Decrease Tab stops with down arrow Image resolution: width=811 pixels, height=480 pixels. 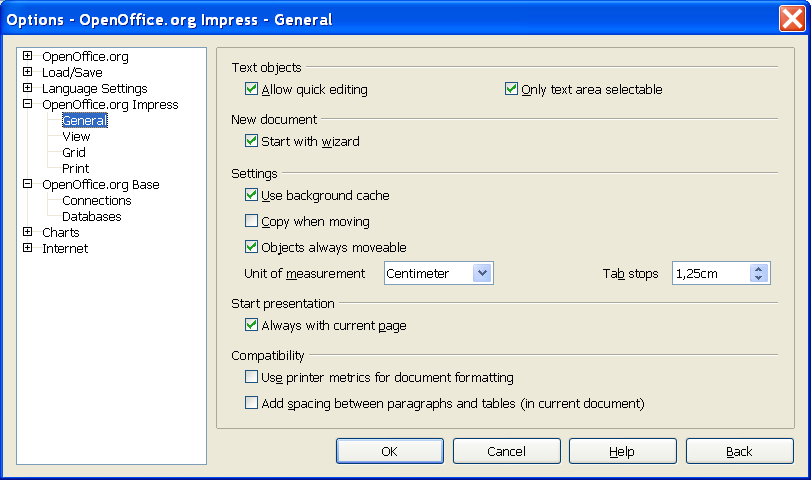coord(758,278)
